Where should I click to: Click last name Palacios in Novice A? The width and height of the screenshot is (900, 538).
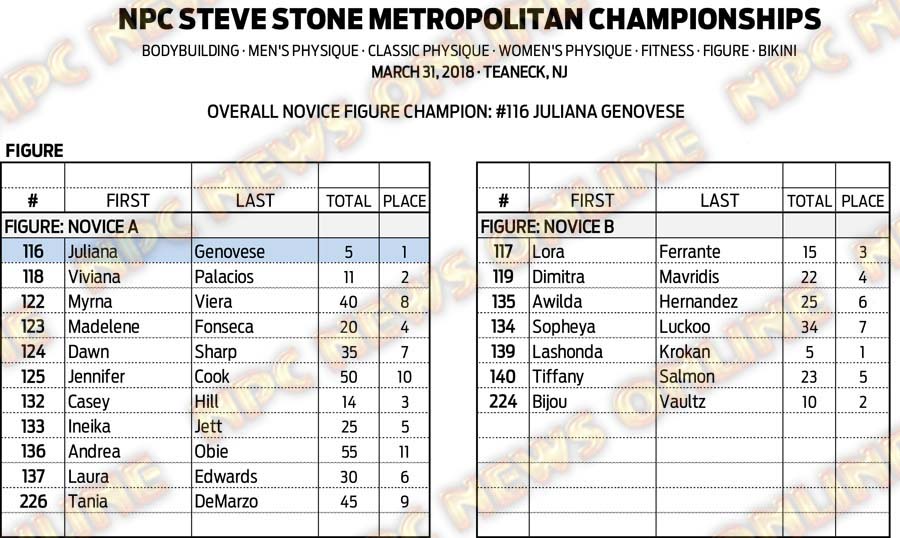[224, 277]
